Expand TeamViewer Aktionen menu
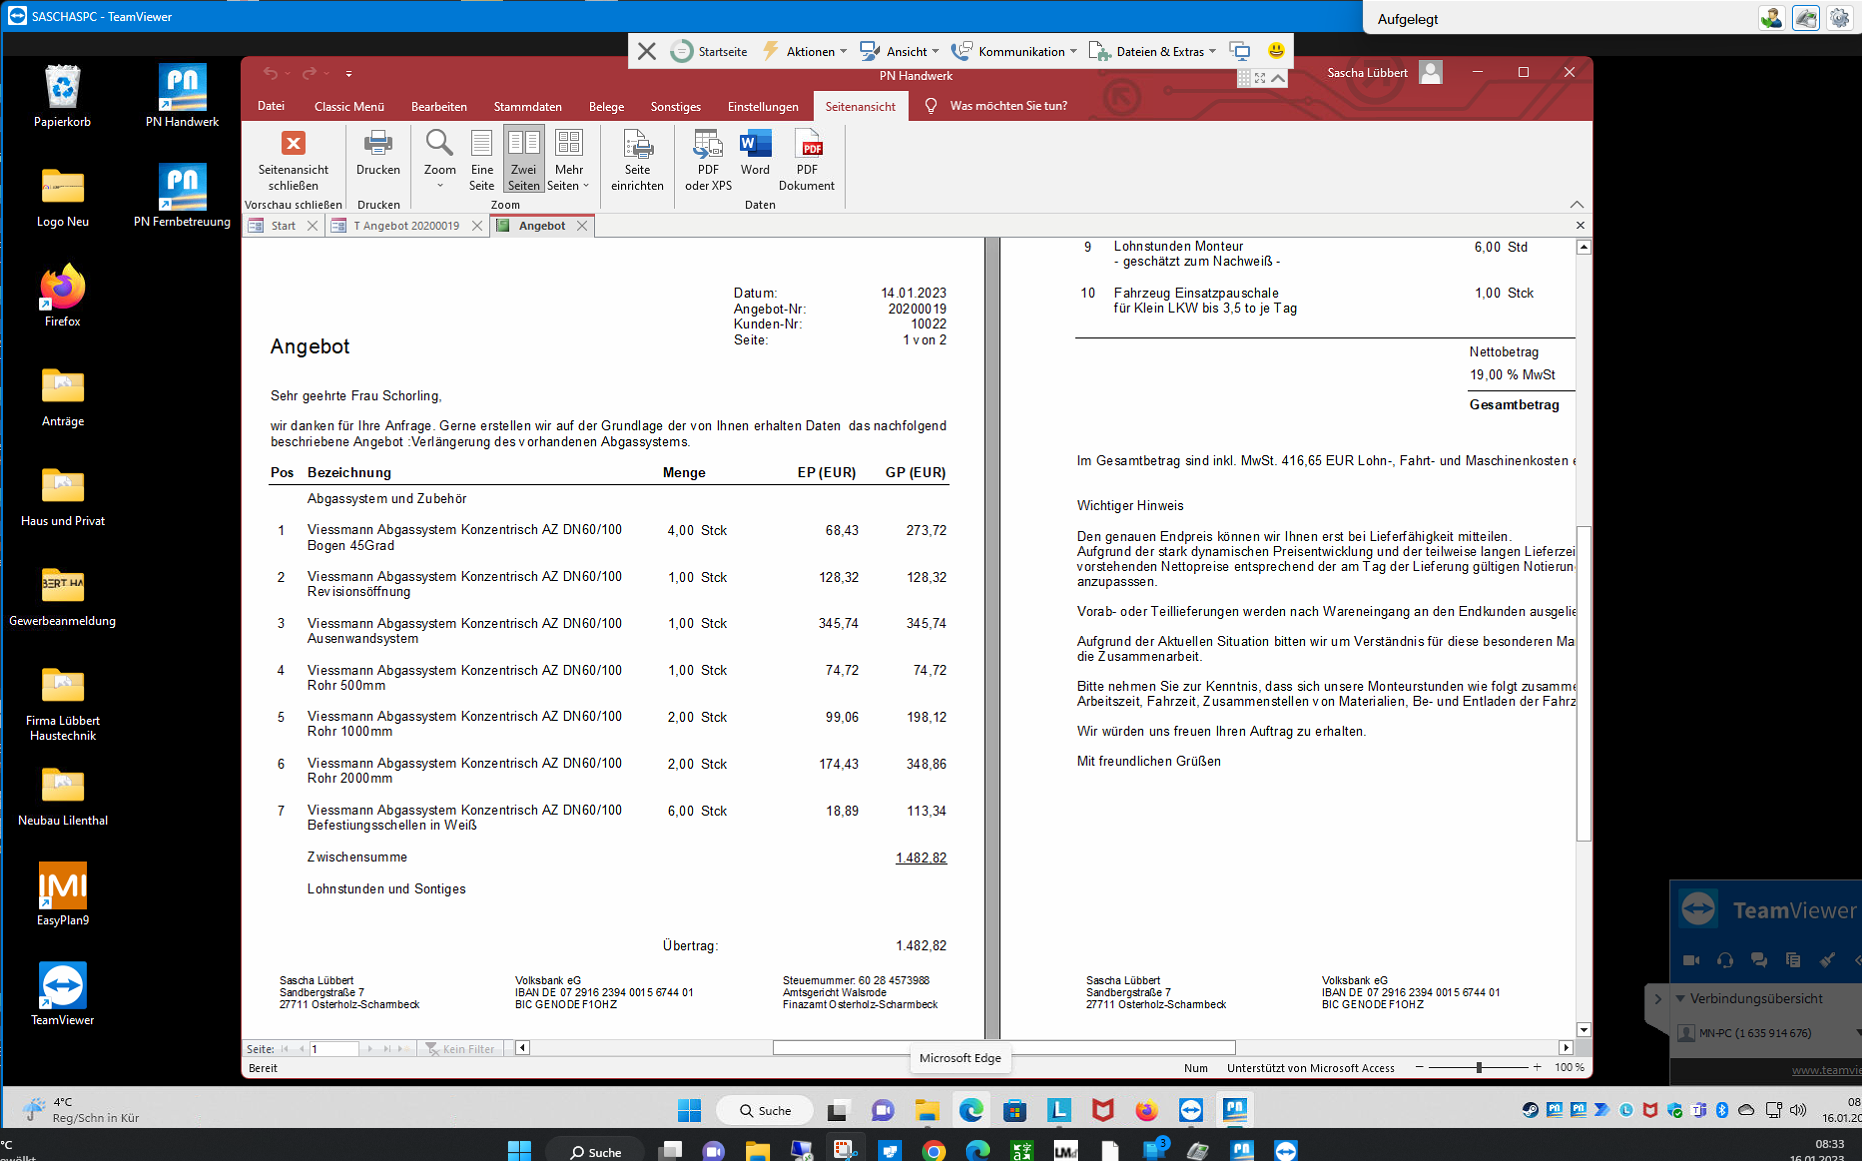Screen dimensions: 1862x1161 point(806,51)
